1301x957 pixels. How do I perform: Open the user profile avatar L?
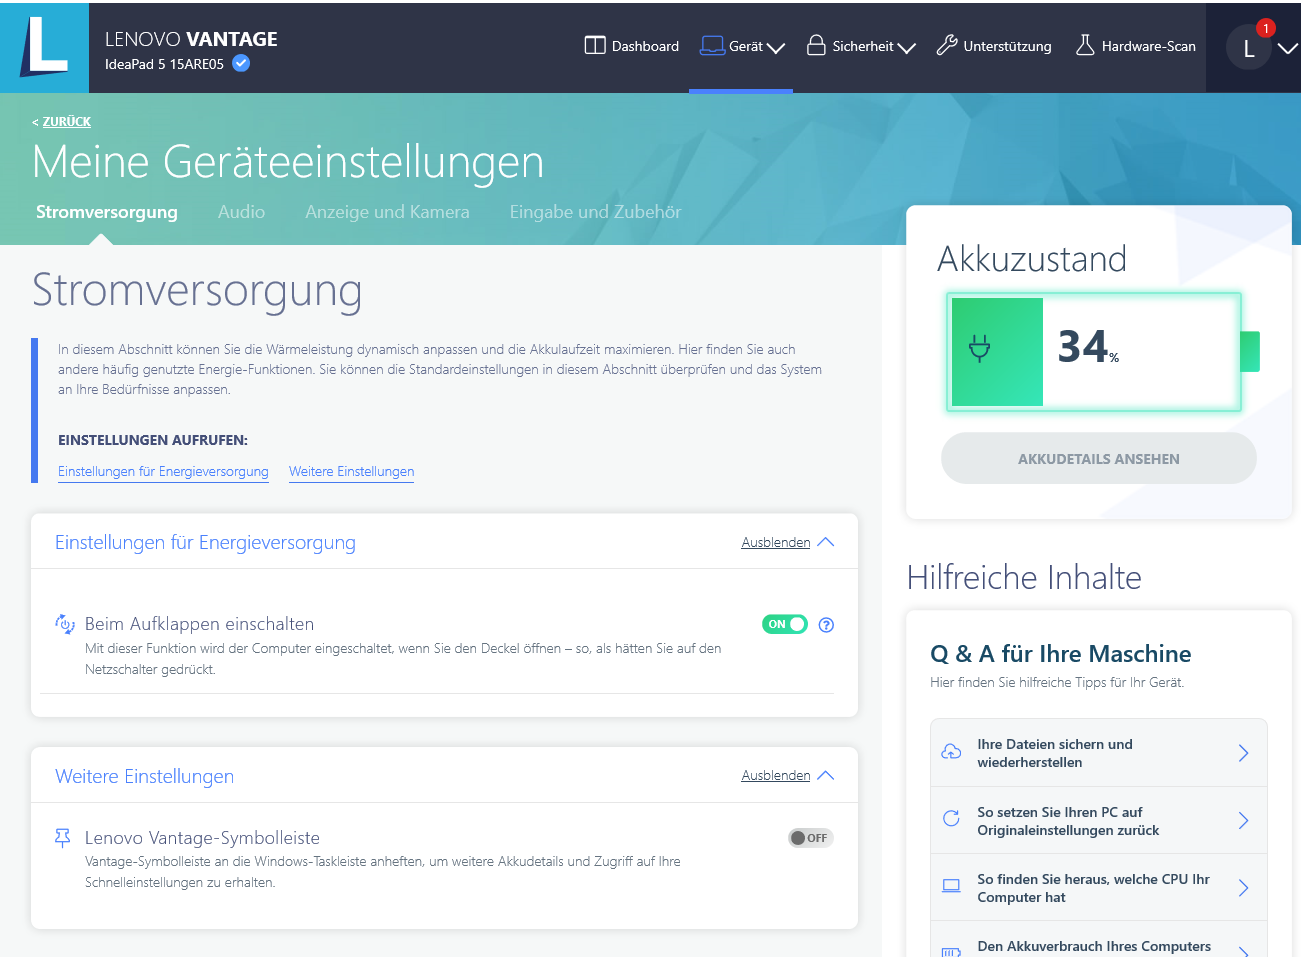click(x=1248, y=48)
